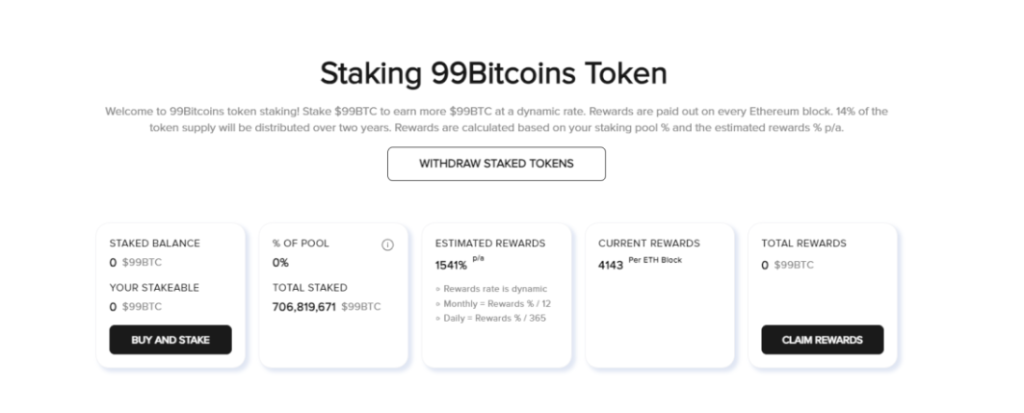Click the Staked Balance label
This screenshot has width=1024, height=413.
coord(155,243)
